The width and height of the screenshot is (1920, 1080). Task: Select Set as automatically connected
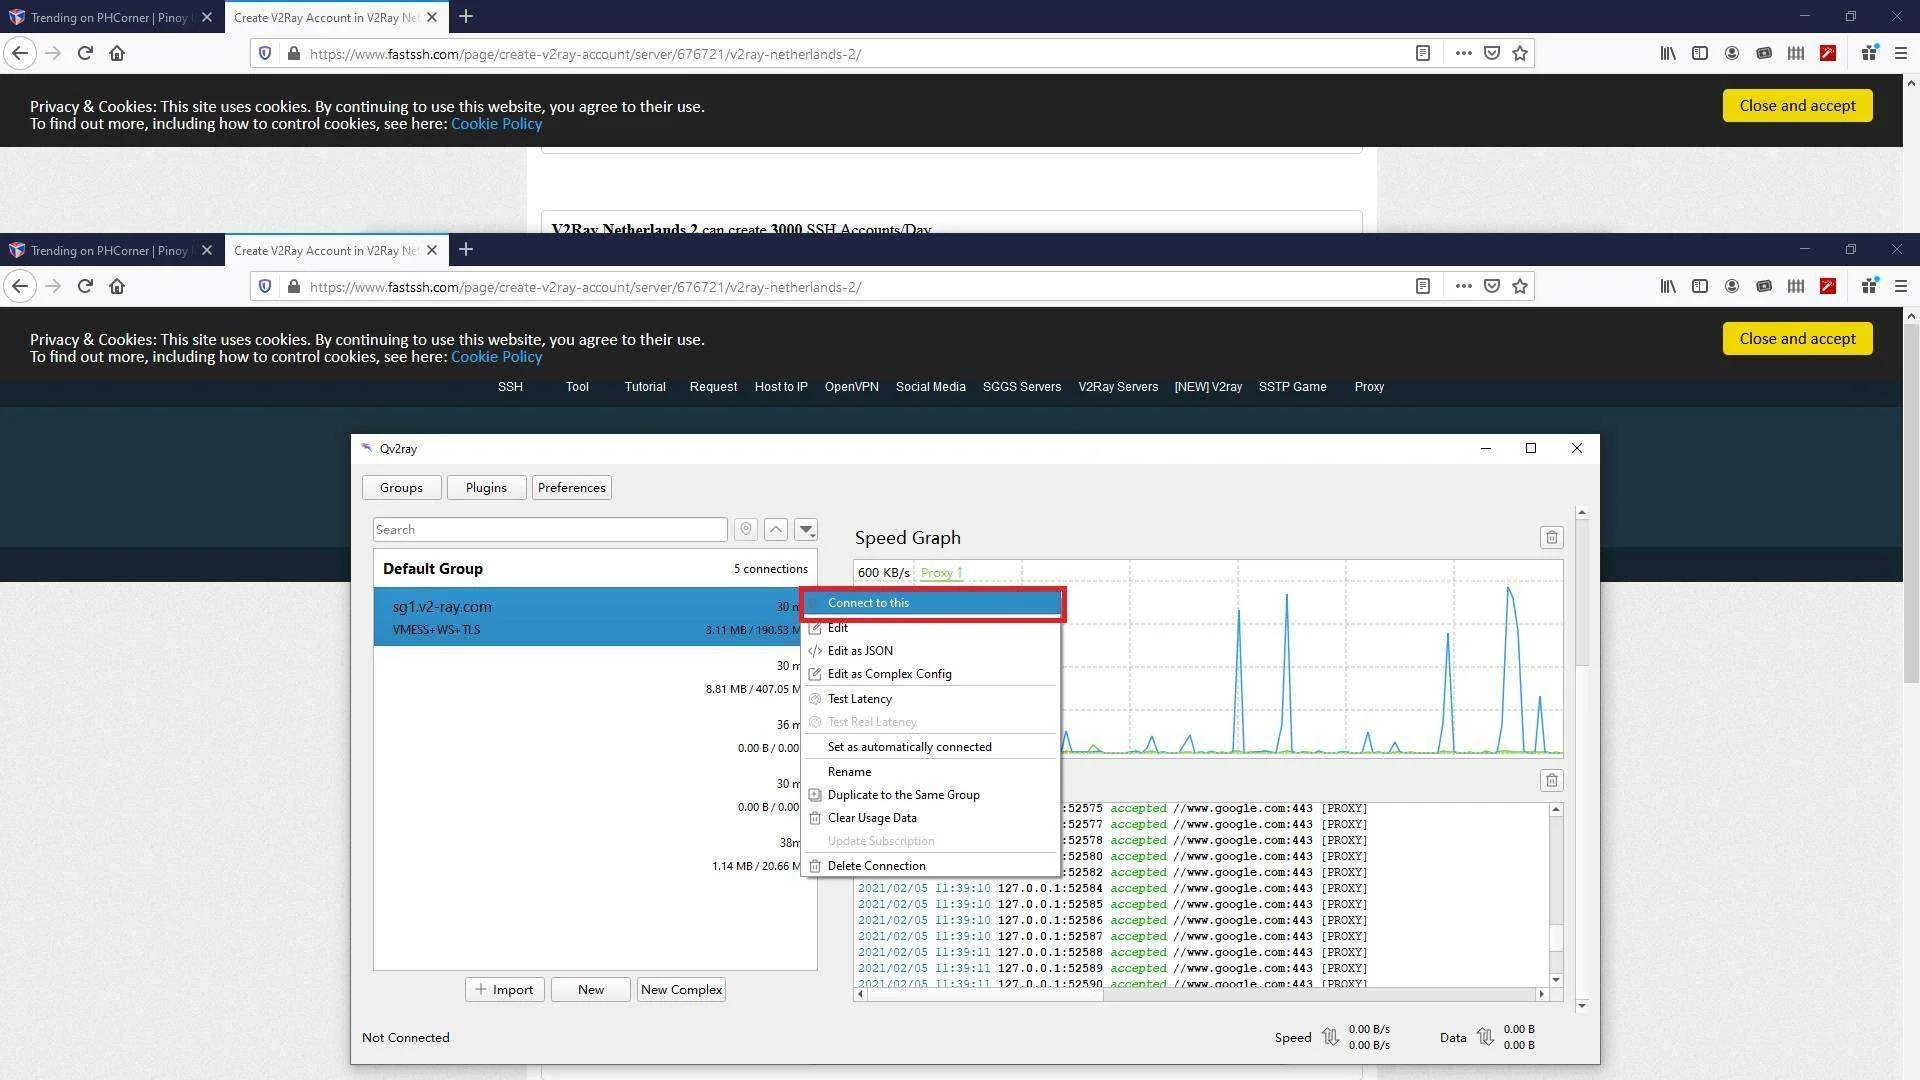coord(931,747)
